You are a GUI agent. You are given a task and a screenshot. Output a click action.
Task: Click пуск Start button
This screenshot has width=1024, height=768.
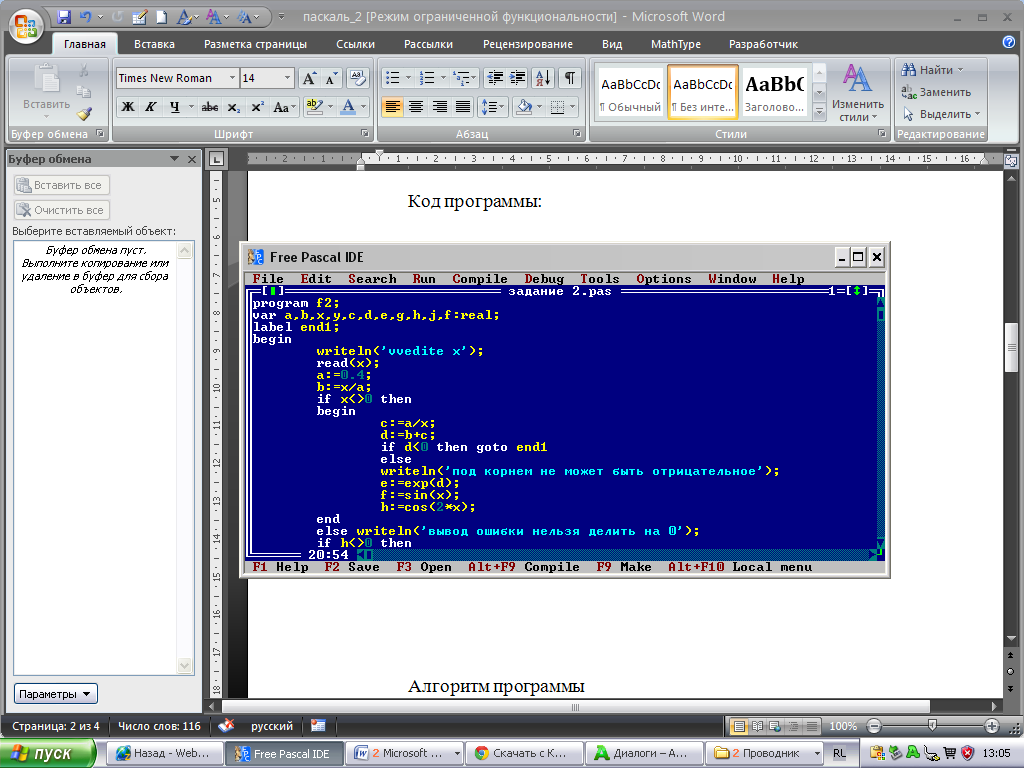tap(48, 753)
